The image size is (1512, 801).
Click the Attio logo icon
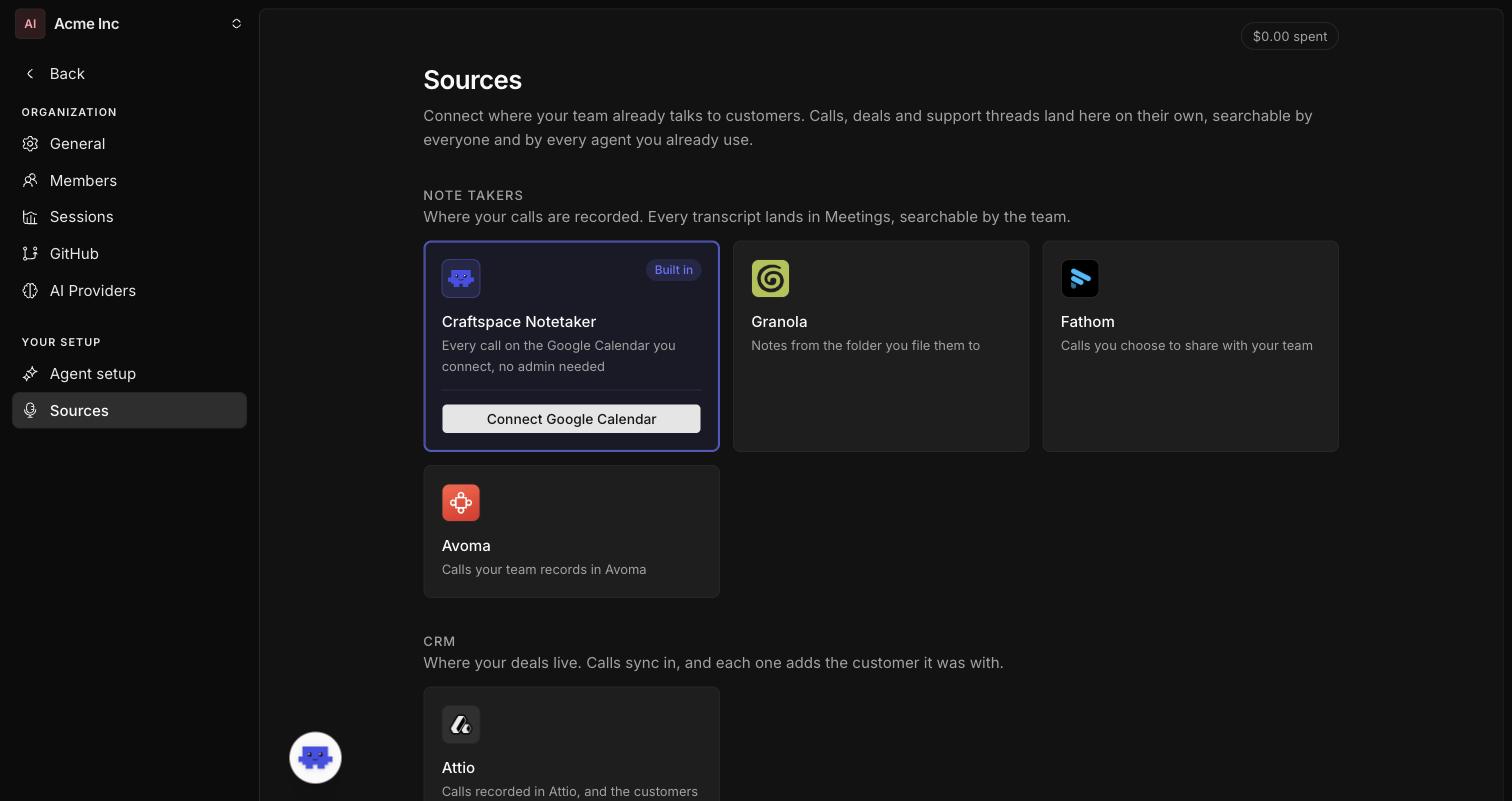click(461, 725)
